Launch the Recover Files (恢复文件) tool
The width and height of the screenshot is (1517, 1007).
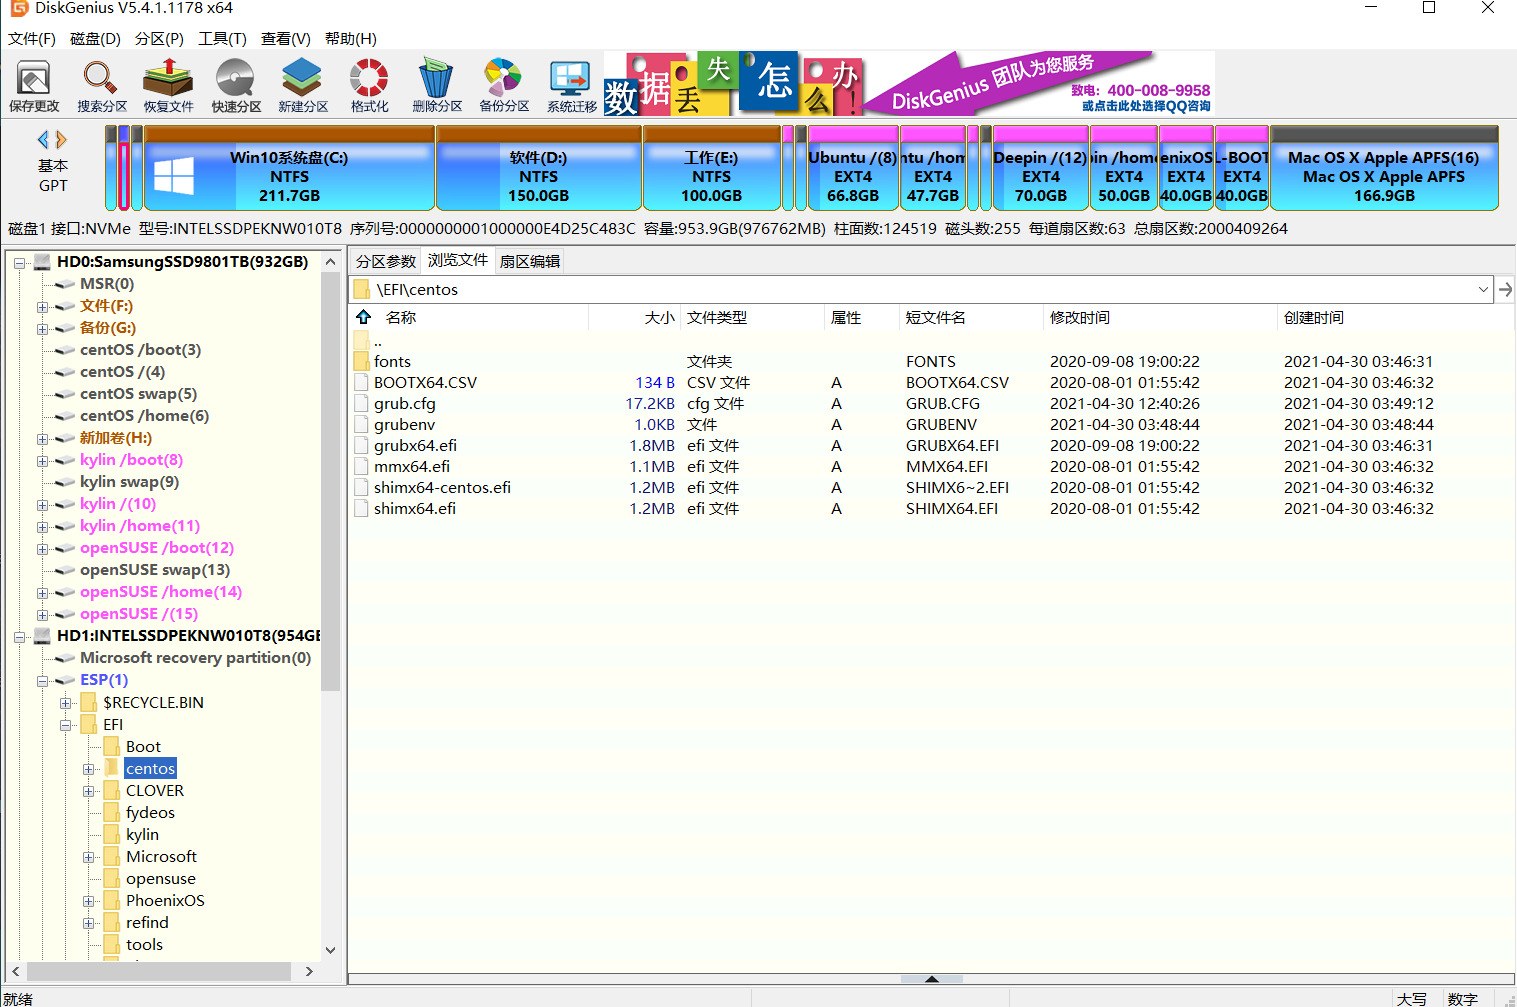coord(168,85)
